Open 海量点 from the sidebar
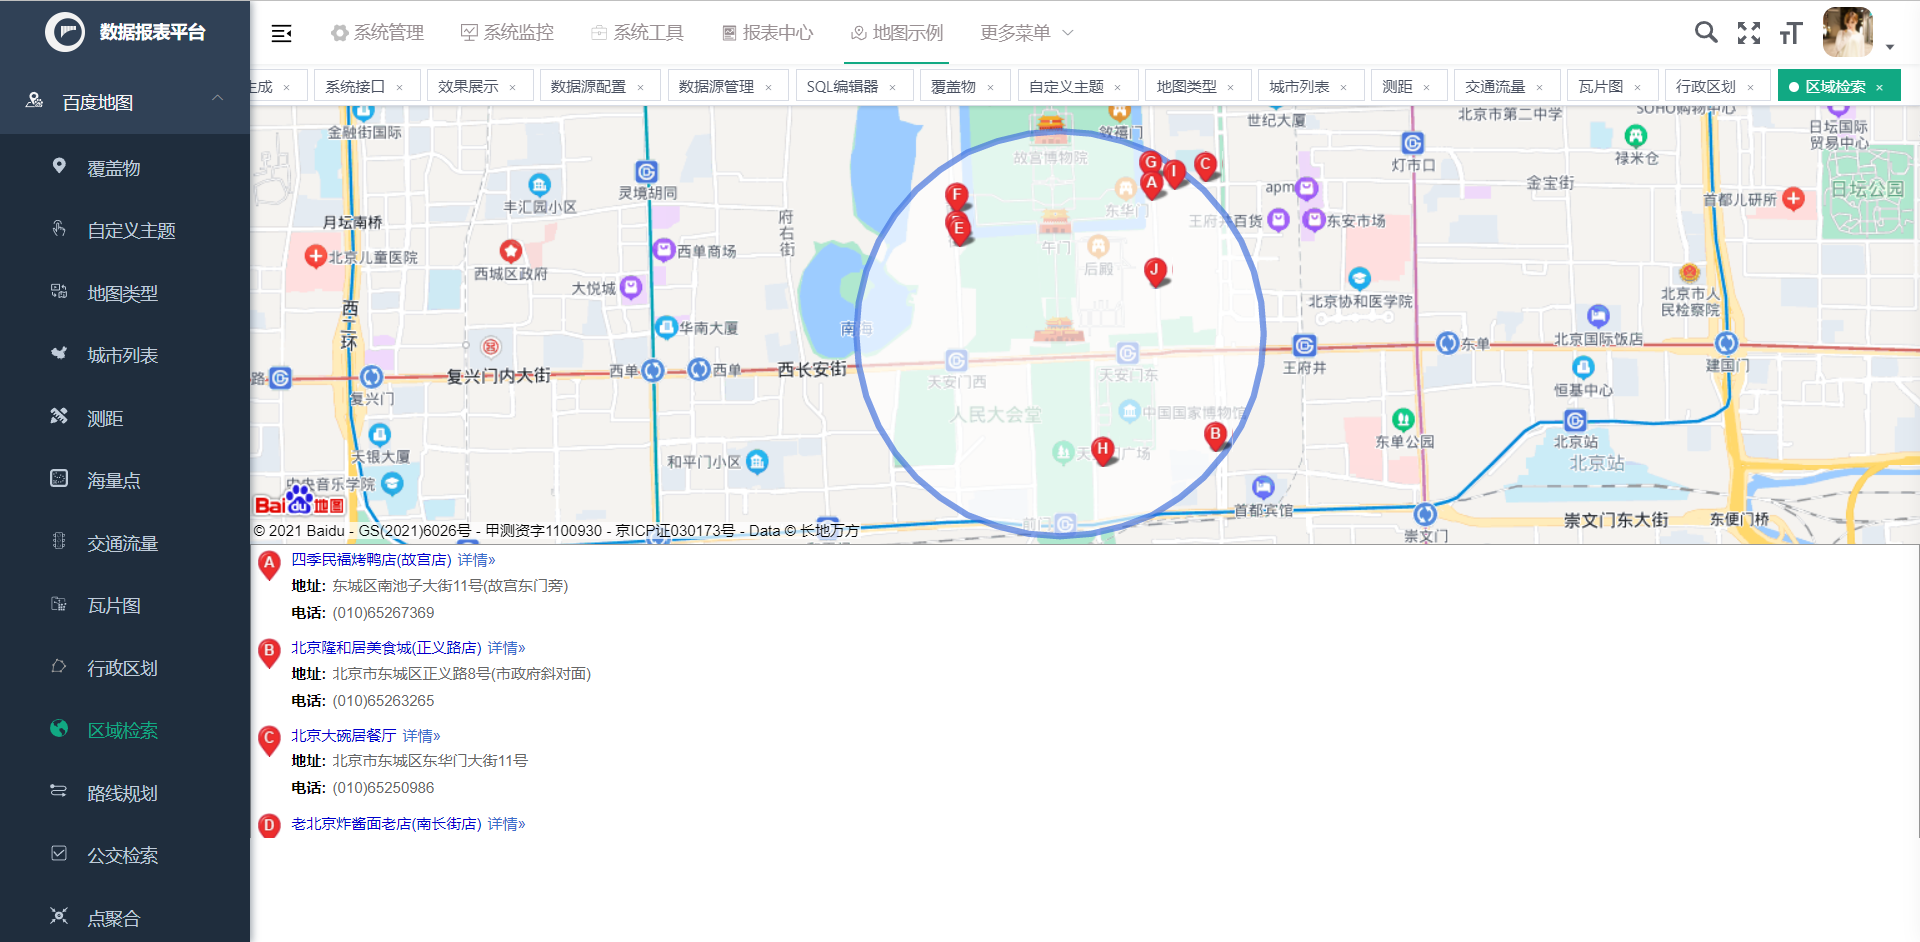 point(113,479)
